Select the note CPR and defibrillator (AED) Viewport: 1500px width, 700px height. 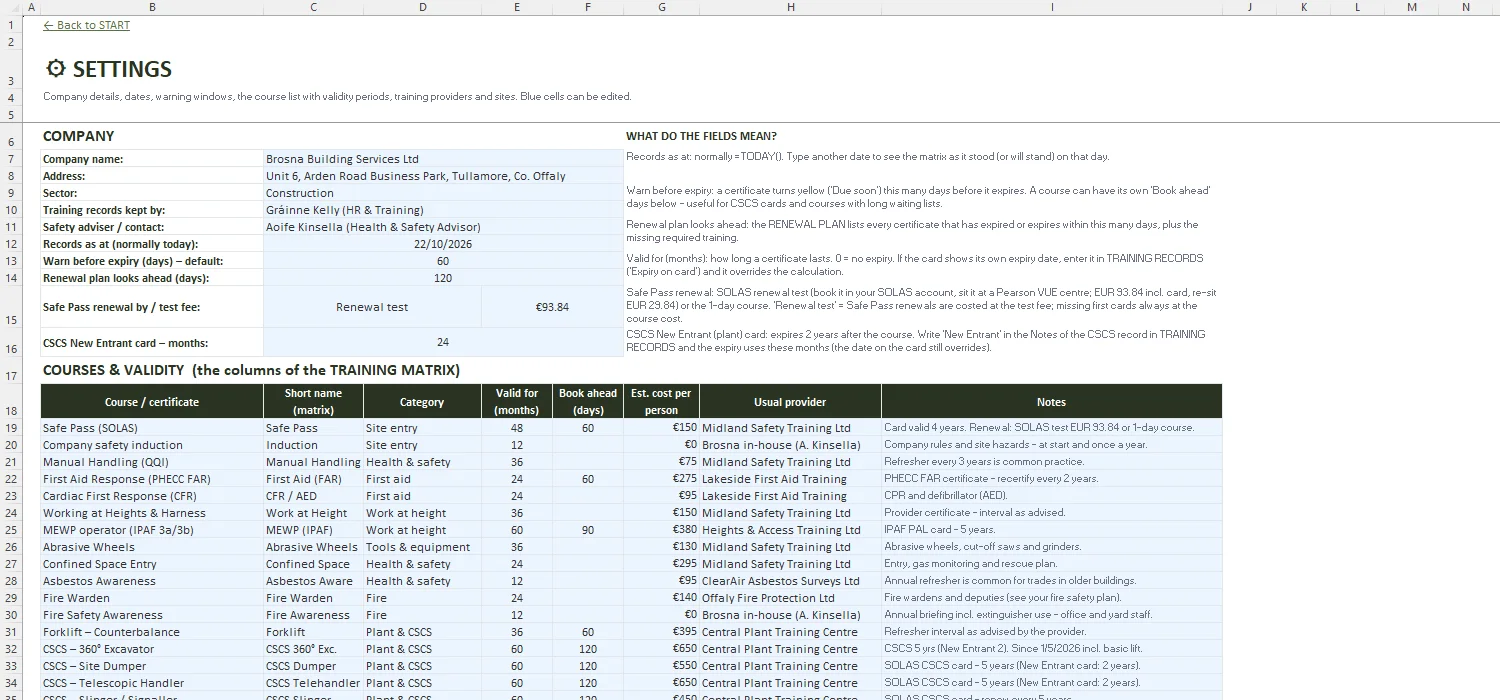(1051, 495)
